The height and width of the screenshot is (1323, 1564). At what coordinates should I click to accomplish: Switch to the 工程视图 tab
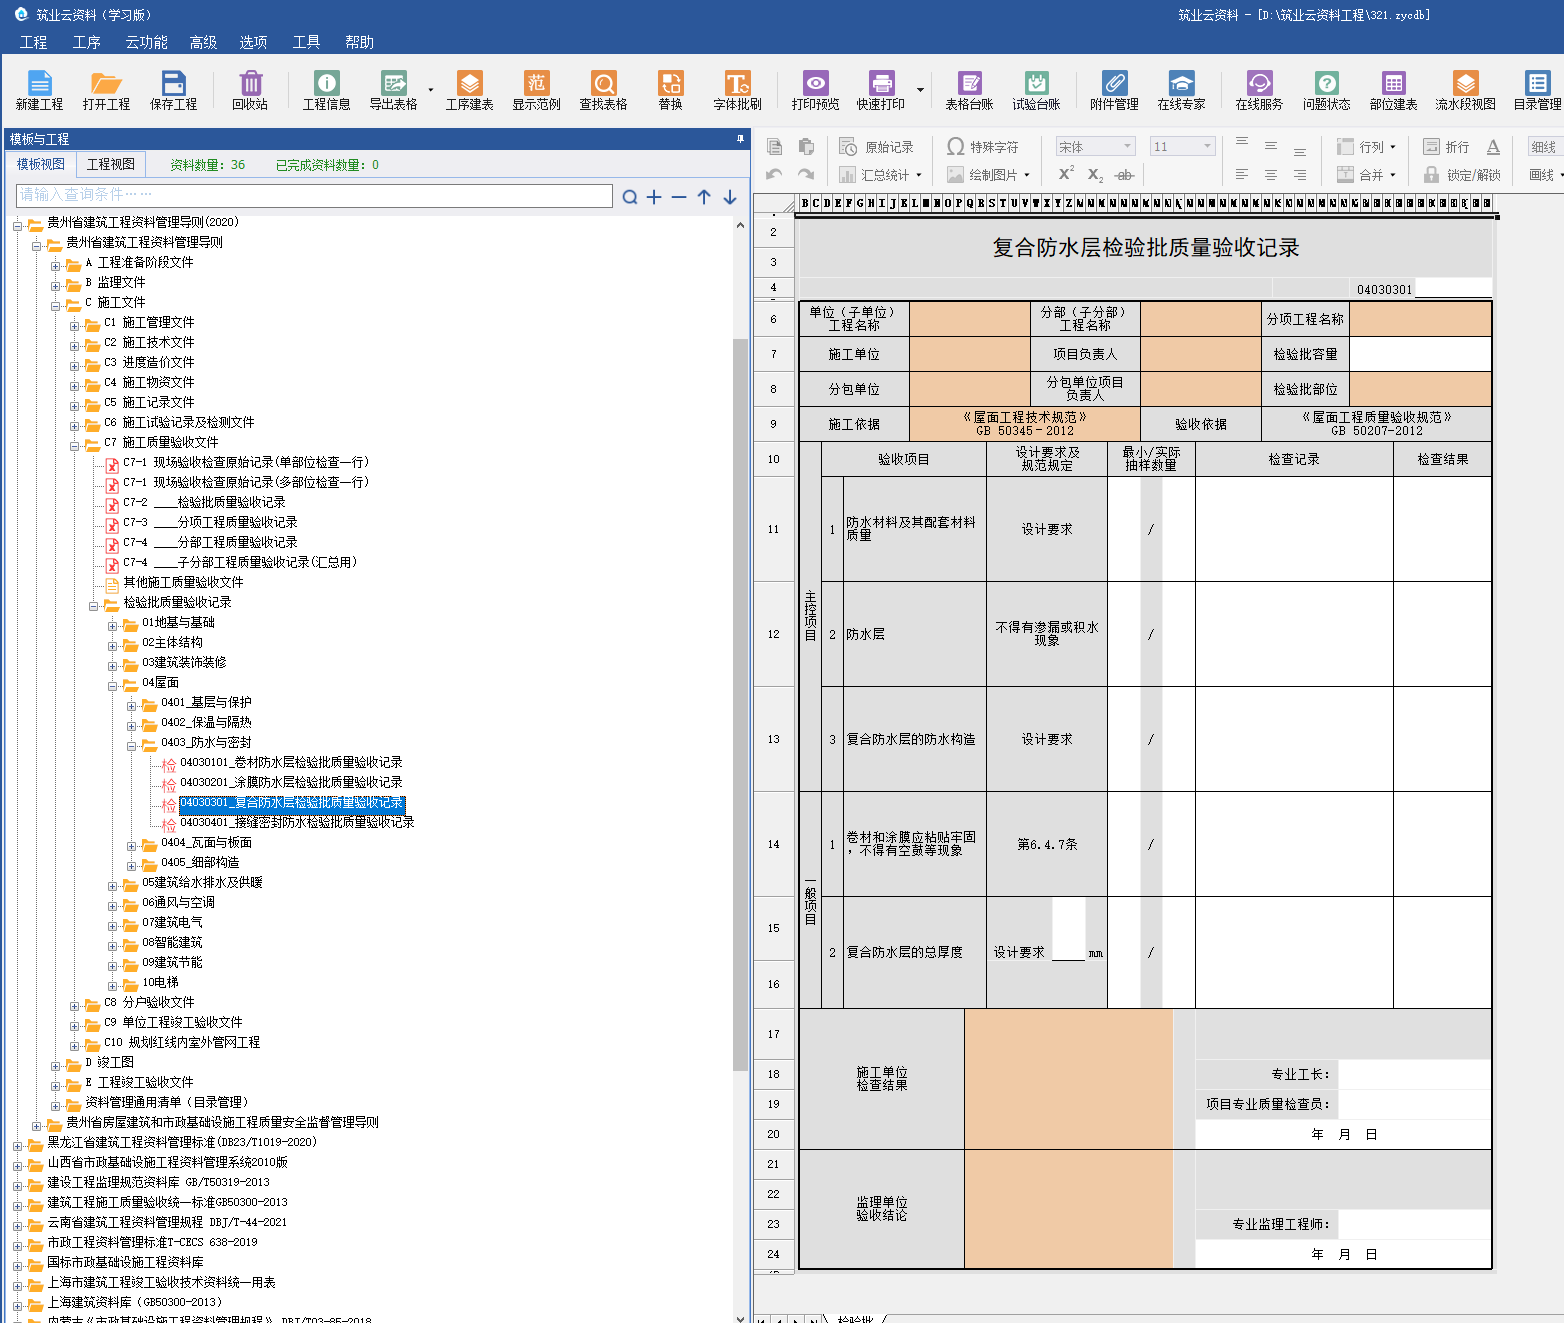111,164
